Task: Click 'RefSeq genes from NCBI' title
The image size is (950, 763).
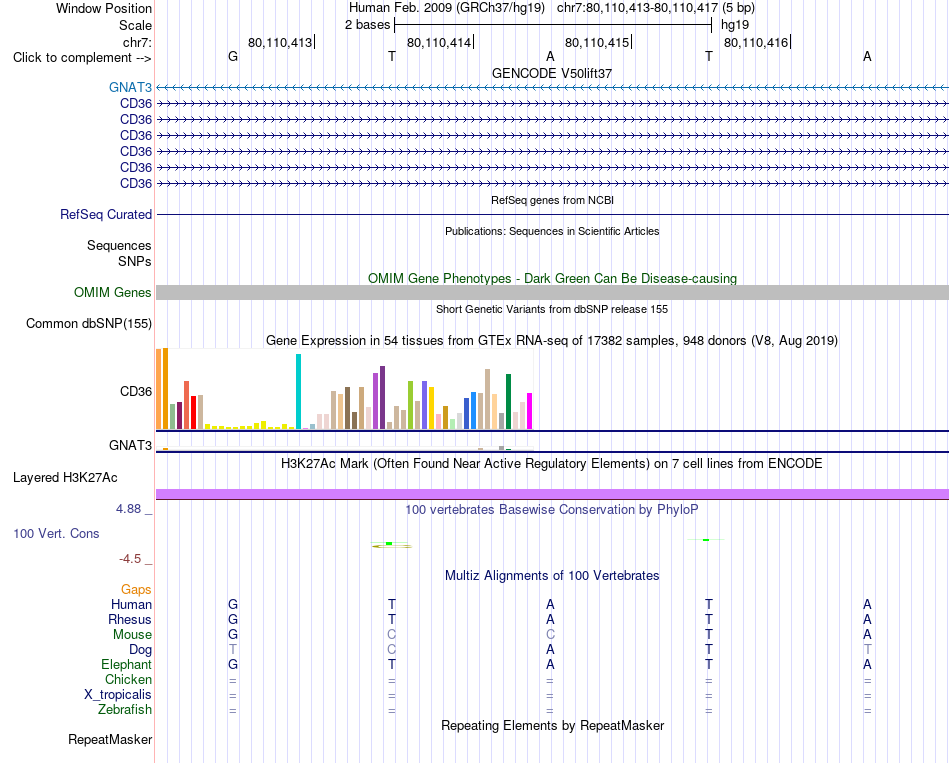Action: point(553,200)
